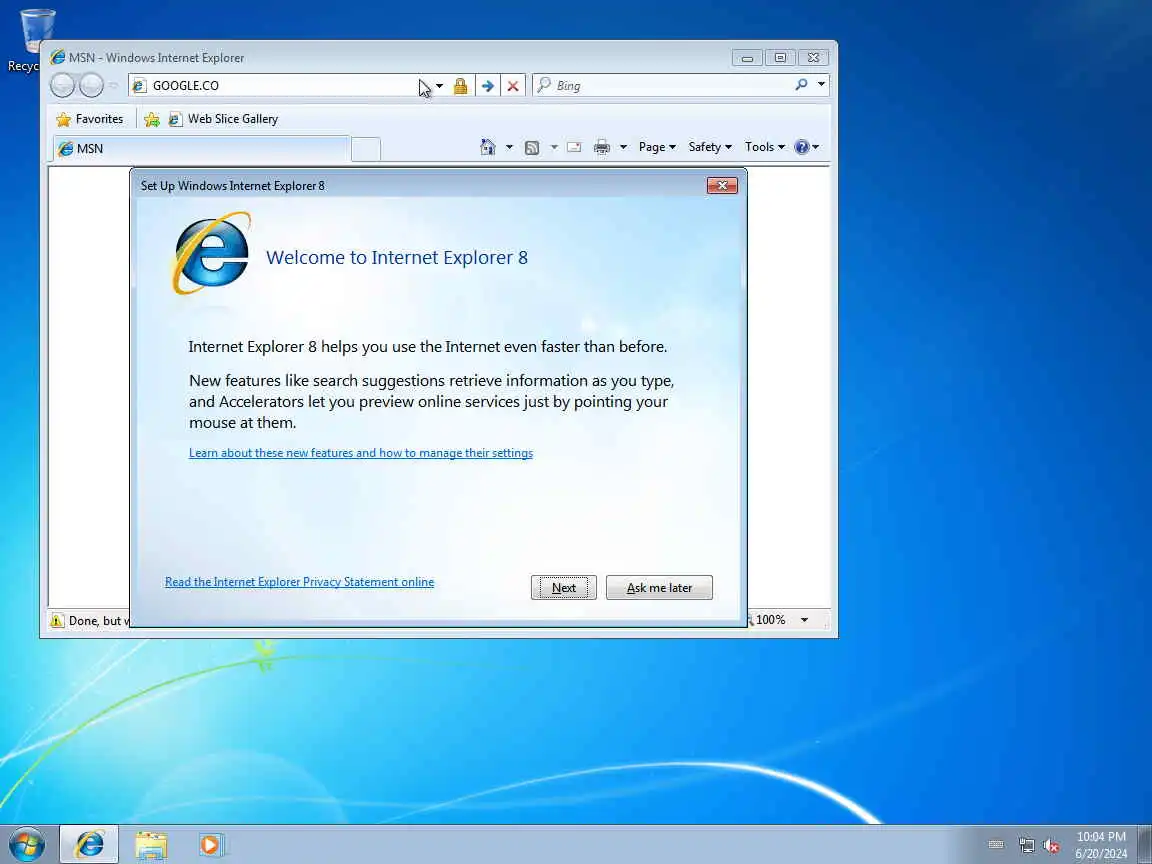The width and height of the screenshot is (1152, 864).
Task: Expand the Print options dropdown arrow
Action: [623, 147]
